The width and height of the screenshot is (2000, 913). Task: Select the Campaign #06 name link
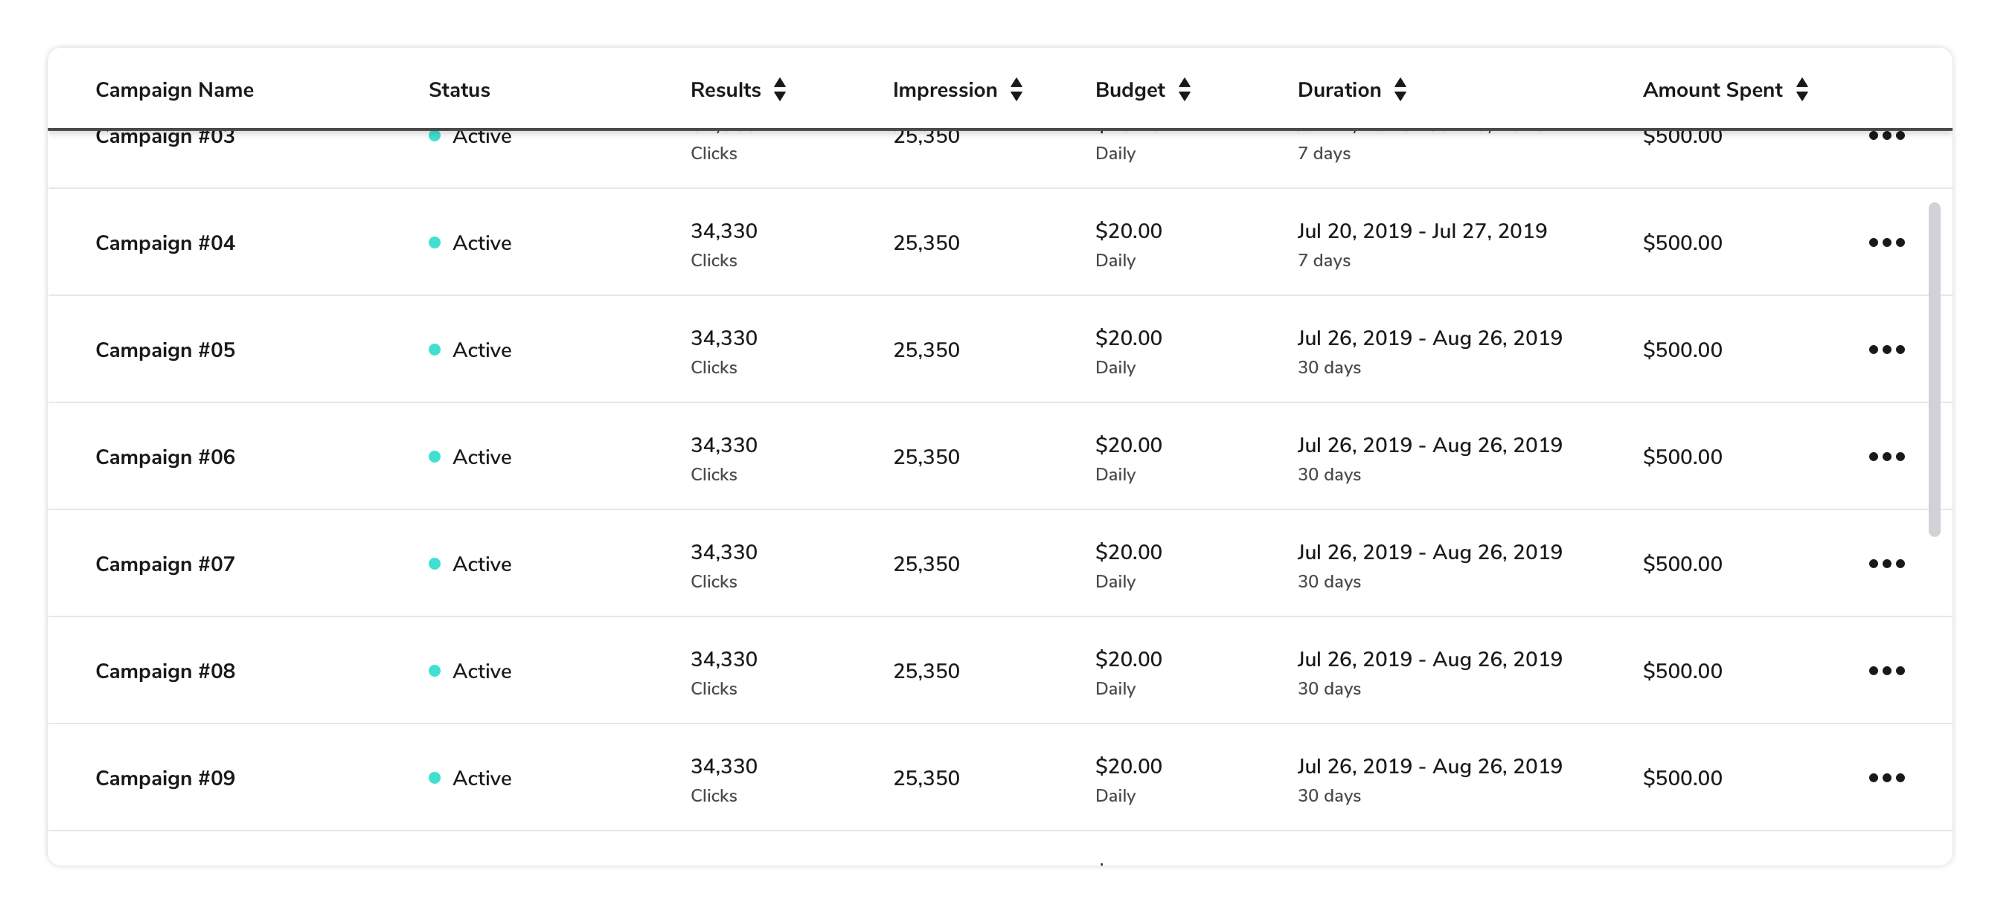[165, 457]
